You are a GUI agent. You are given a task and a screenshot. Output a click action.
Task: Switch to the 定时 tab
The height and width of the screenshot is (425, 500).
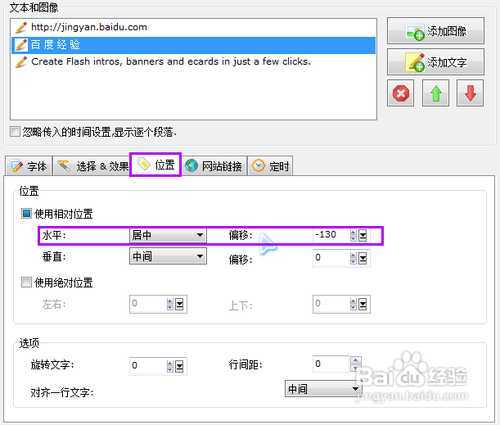270,166
